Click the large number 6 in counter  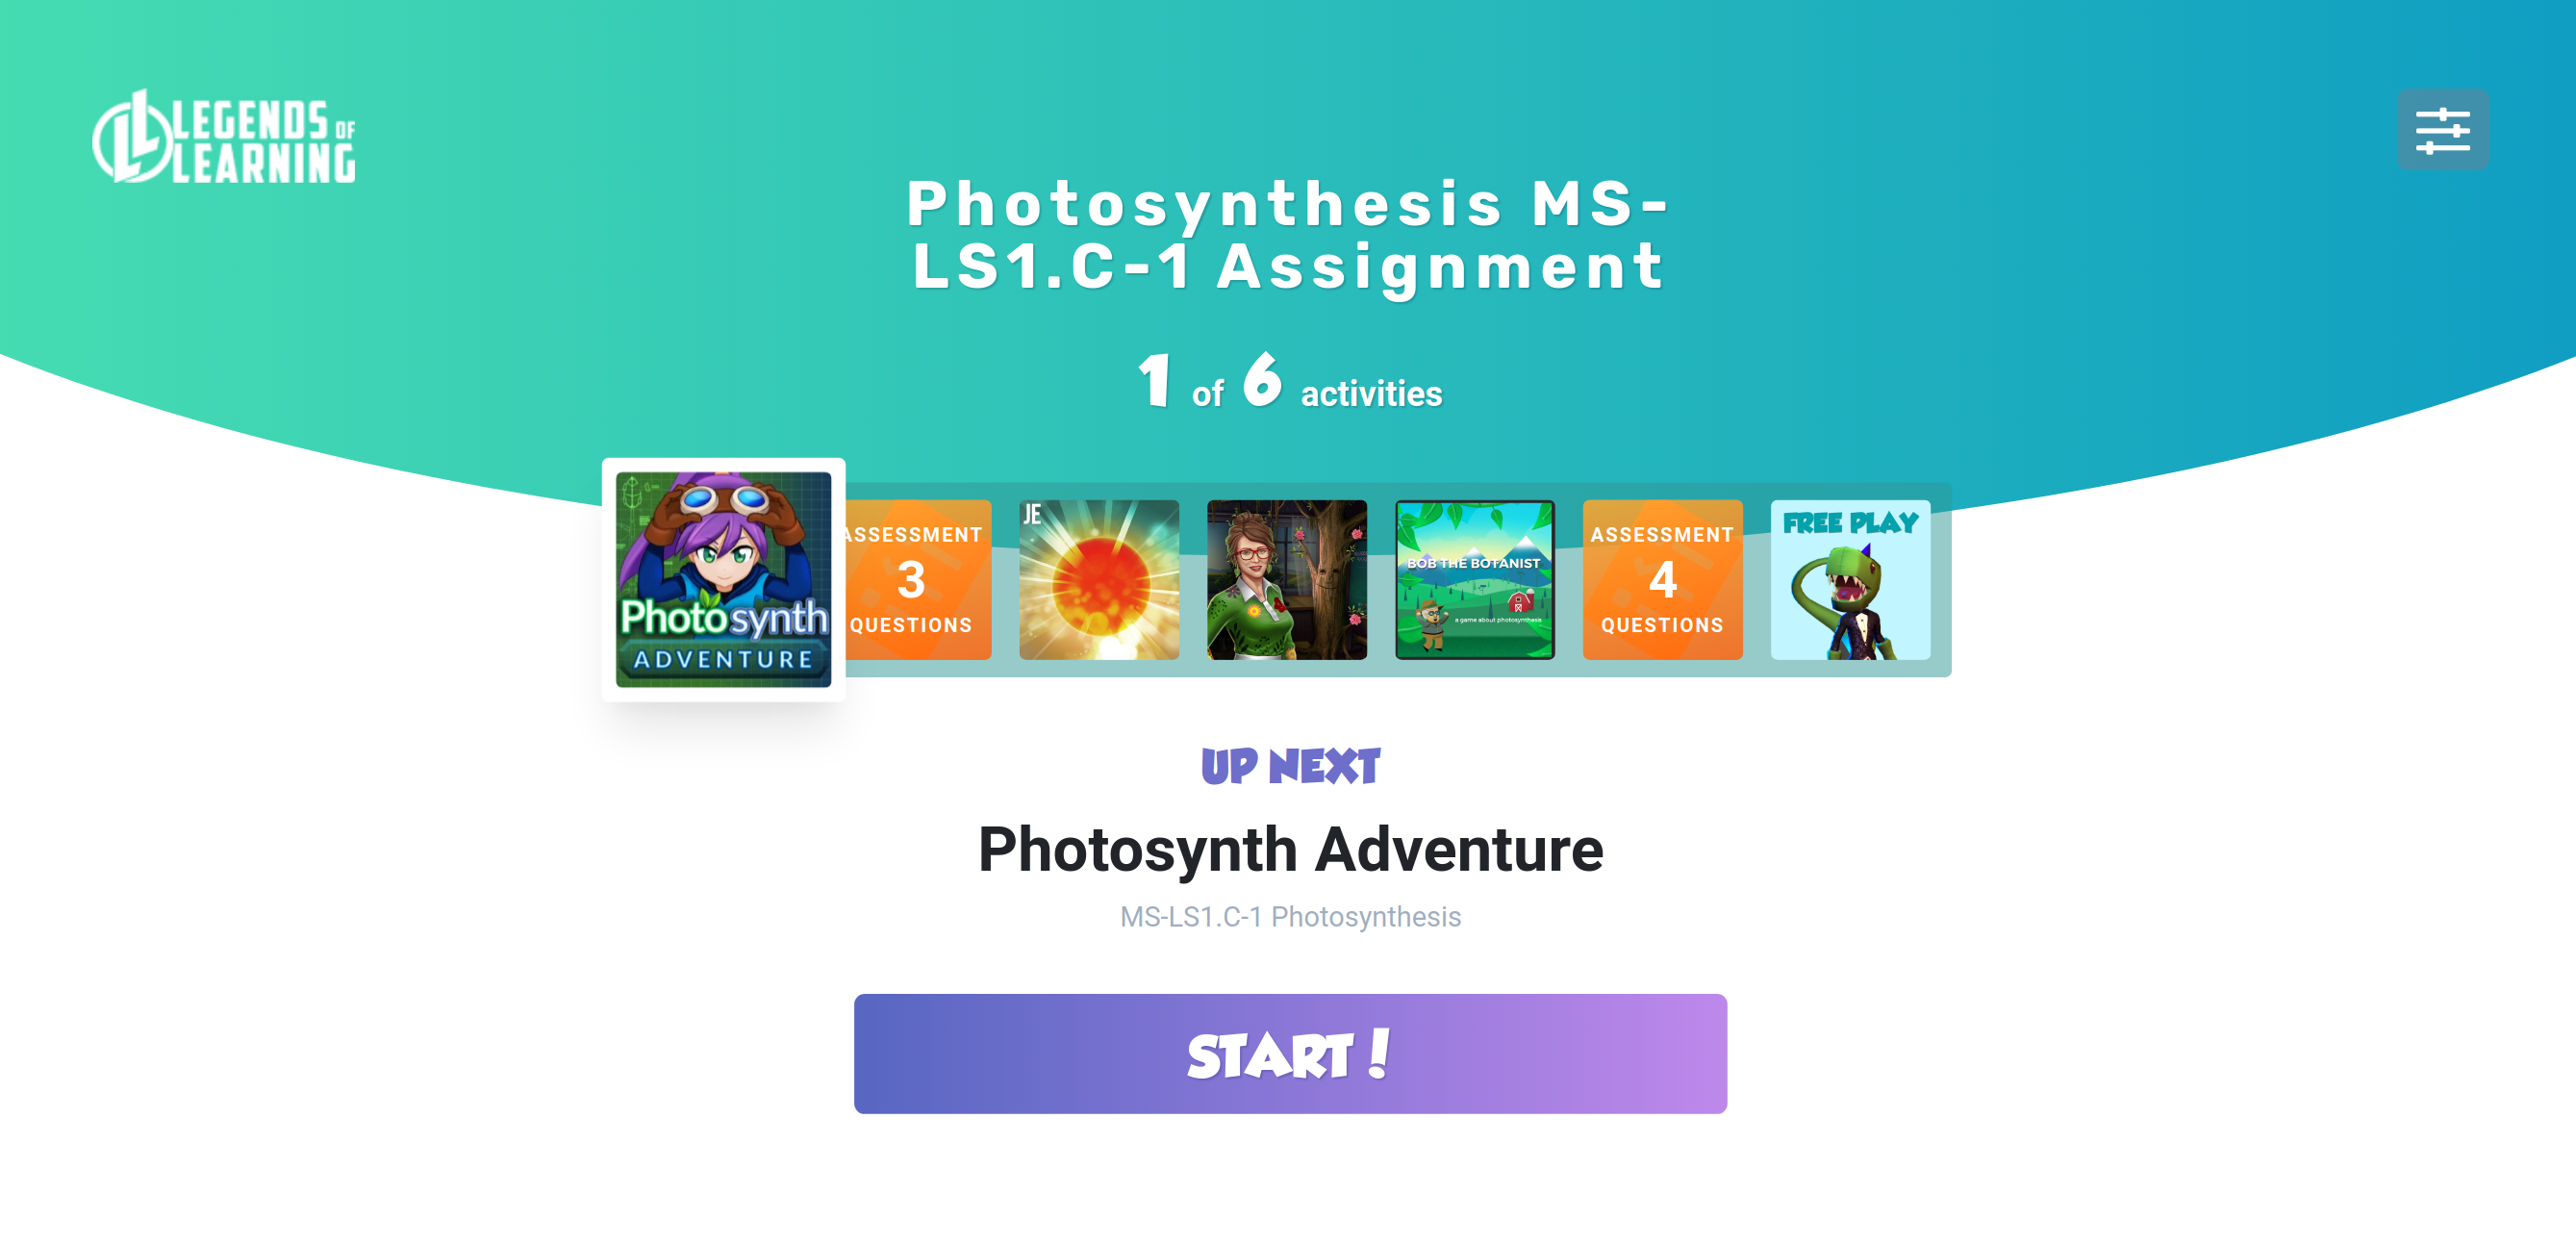click(x=1262, y=380)
